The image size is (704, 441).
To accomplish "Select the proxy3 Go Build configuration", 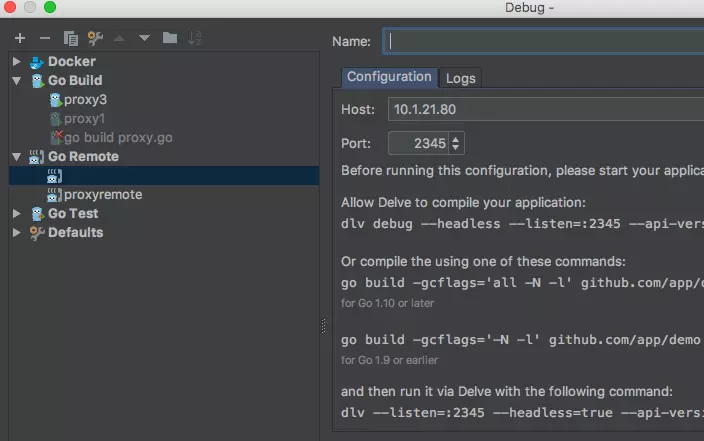I will [x=84, y=100].
